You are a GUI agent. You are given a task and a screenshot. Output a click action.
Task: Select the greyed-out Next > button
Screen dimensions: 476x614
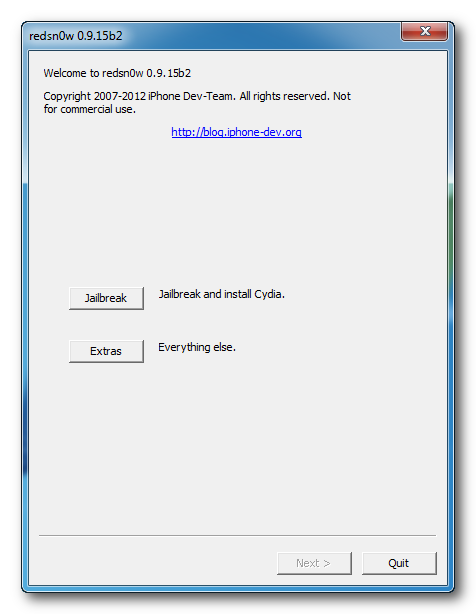click(314, 563)
